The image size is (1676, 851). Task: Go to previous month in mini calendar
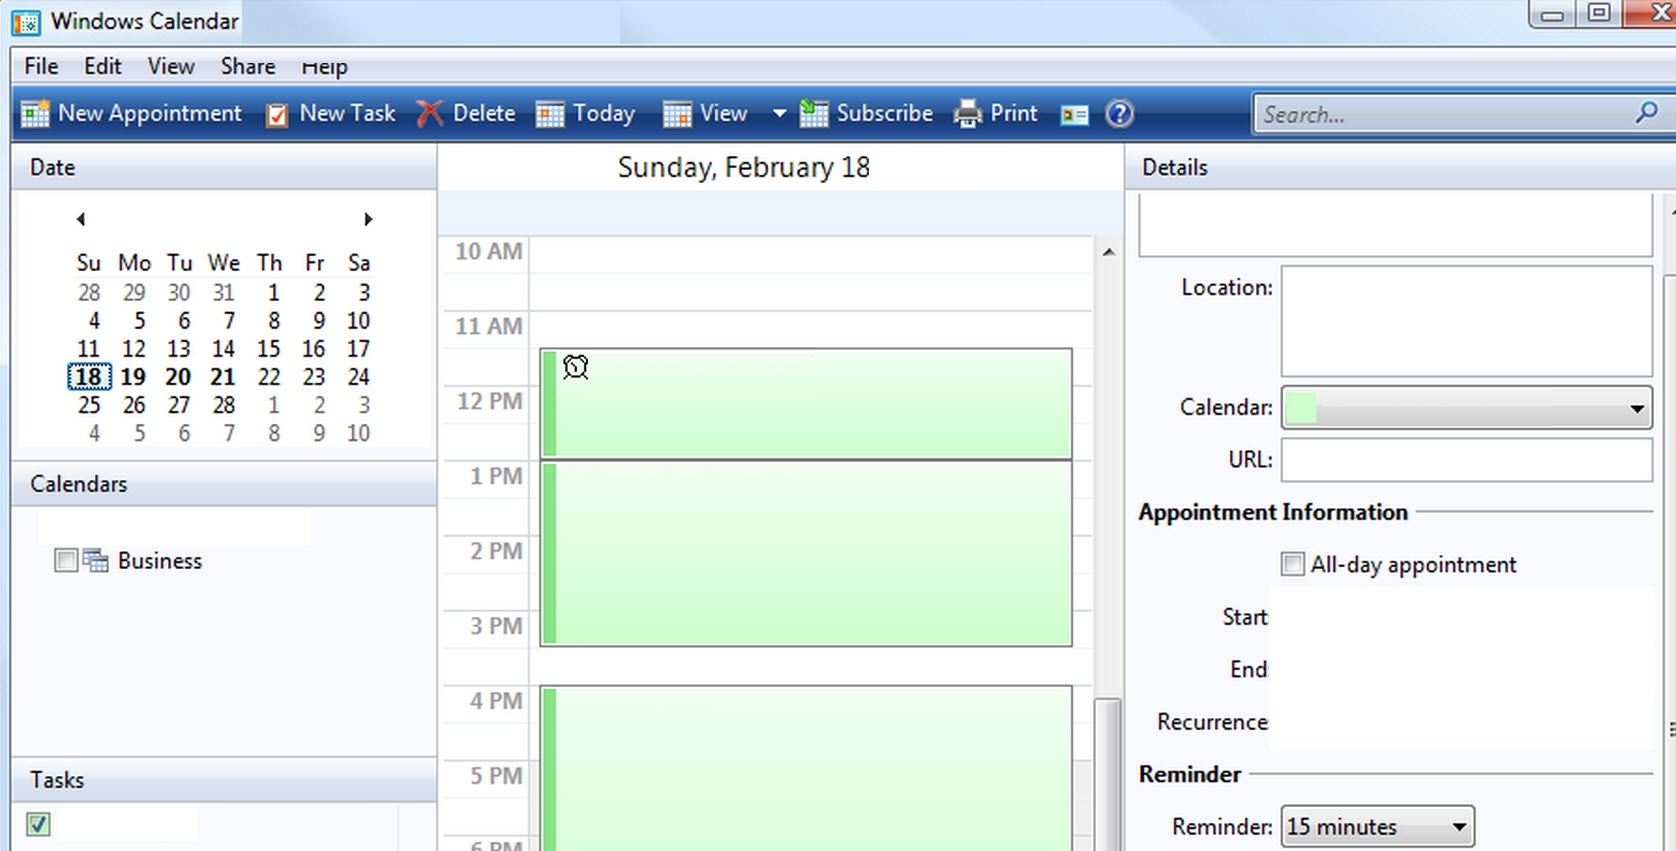coord(81,219)
